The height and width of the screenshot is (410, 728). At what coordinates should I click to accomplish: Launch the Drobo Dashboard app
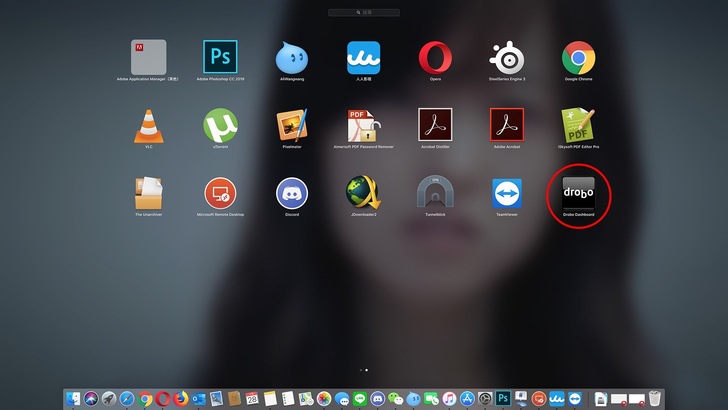coord(578,194)
